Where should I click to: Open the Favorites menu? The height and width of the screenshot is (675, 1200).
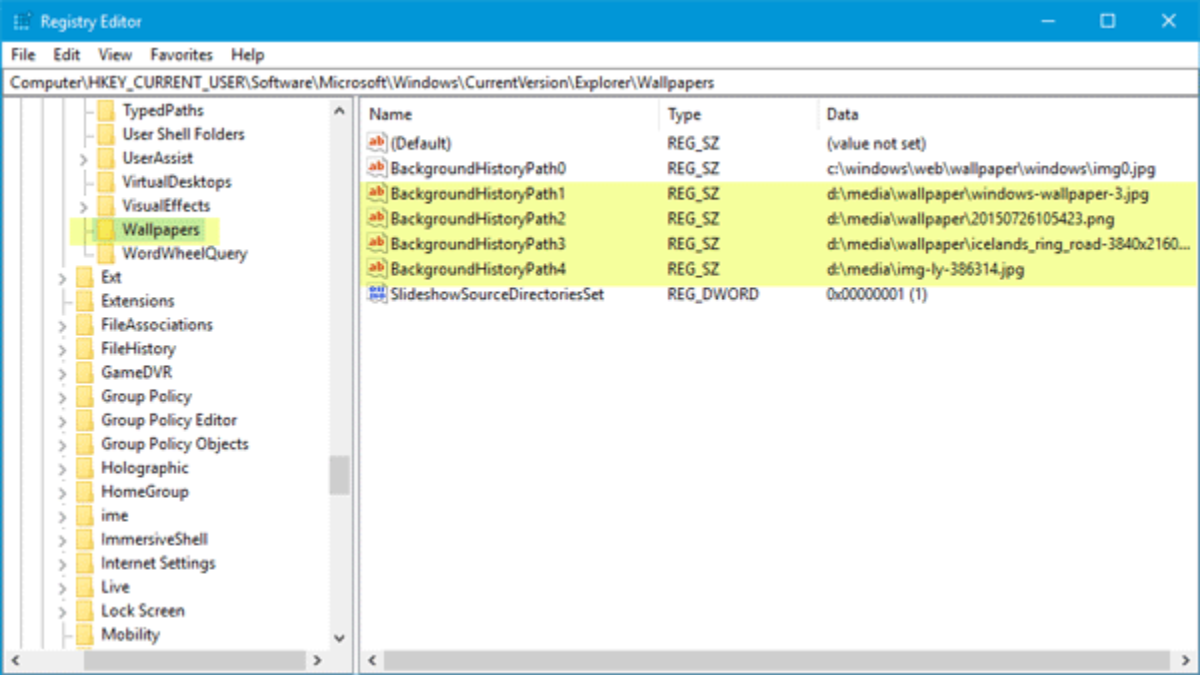[x=182, y=55]
